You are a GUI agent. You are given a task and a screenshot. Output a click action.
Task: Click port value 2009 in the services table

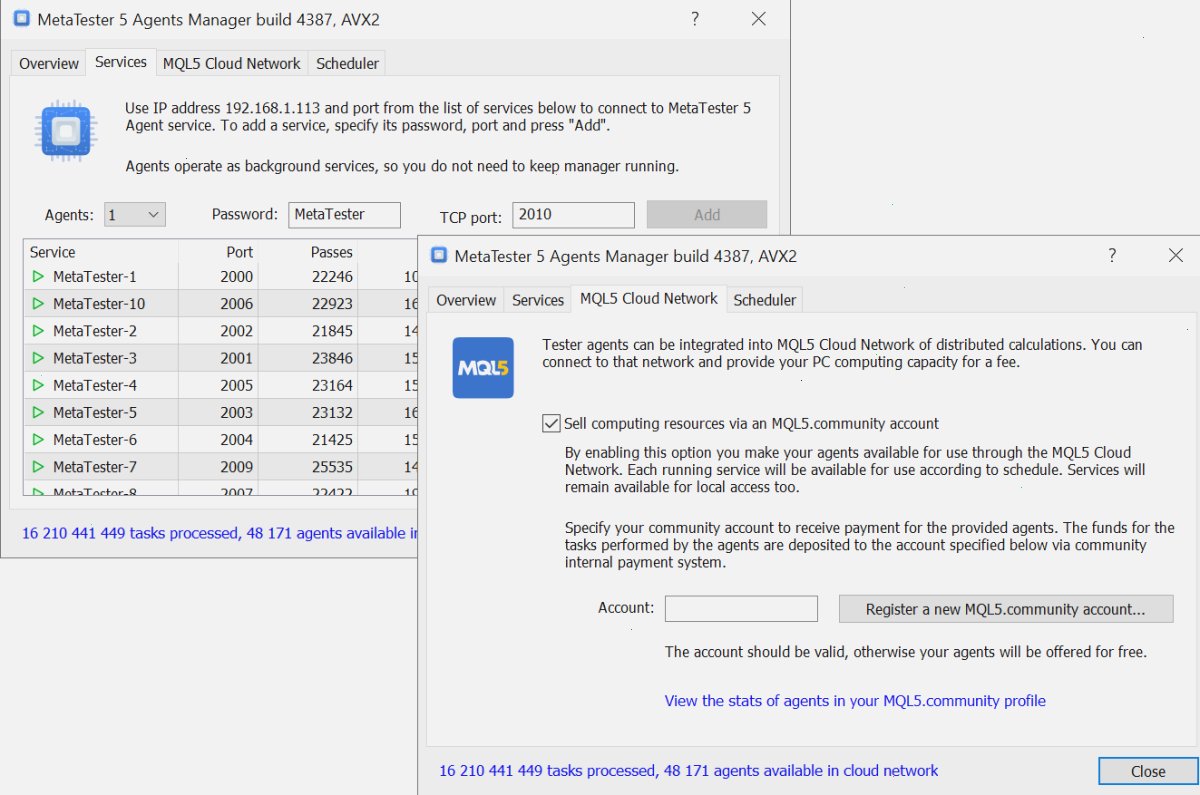point(237,466)
